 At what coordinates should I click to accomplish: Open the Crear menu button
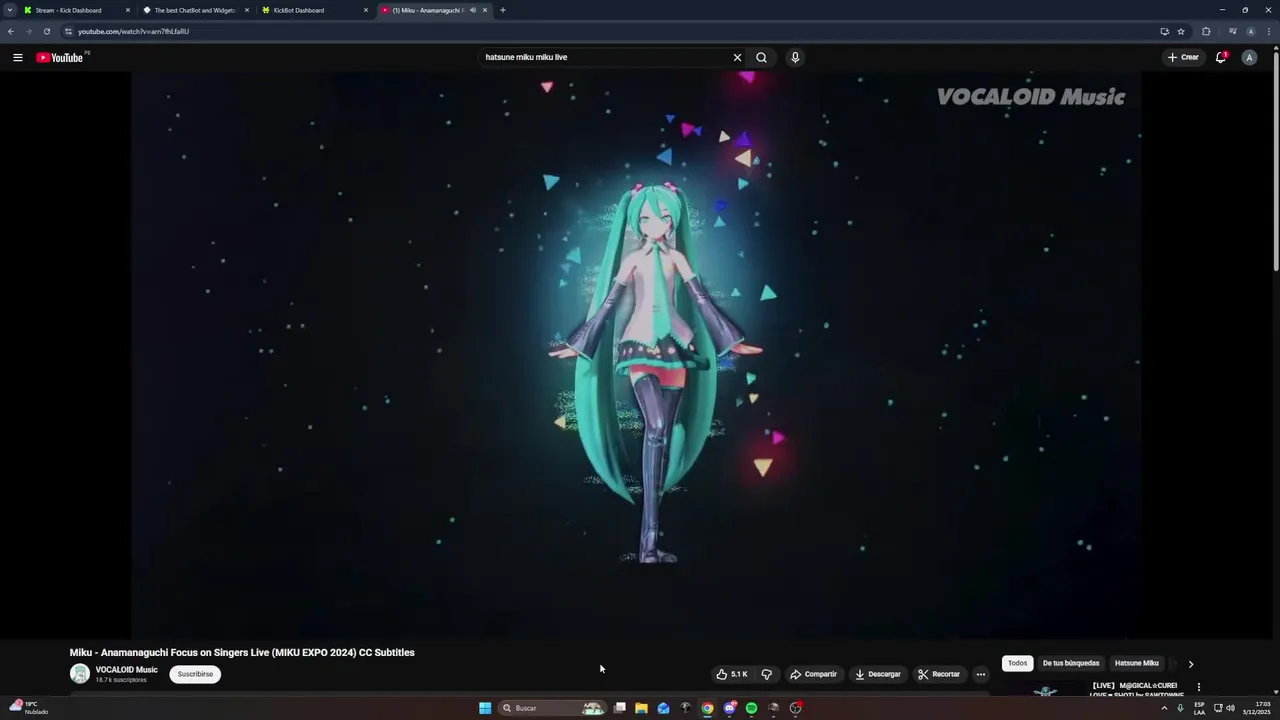(1183, 57)
